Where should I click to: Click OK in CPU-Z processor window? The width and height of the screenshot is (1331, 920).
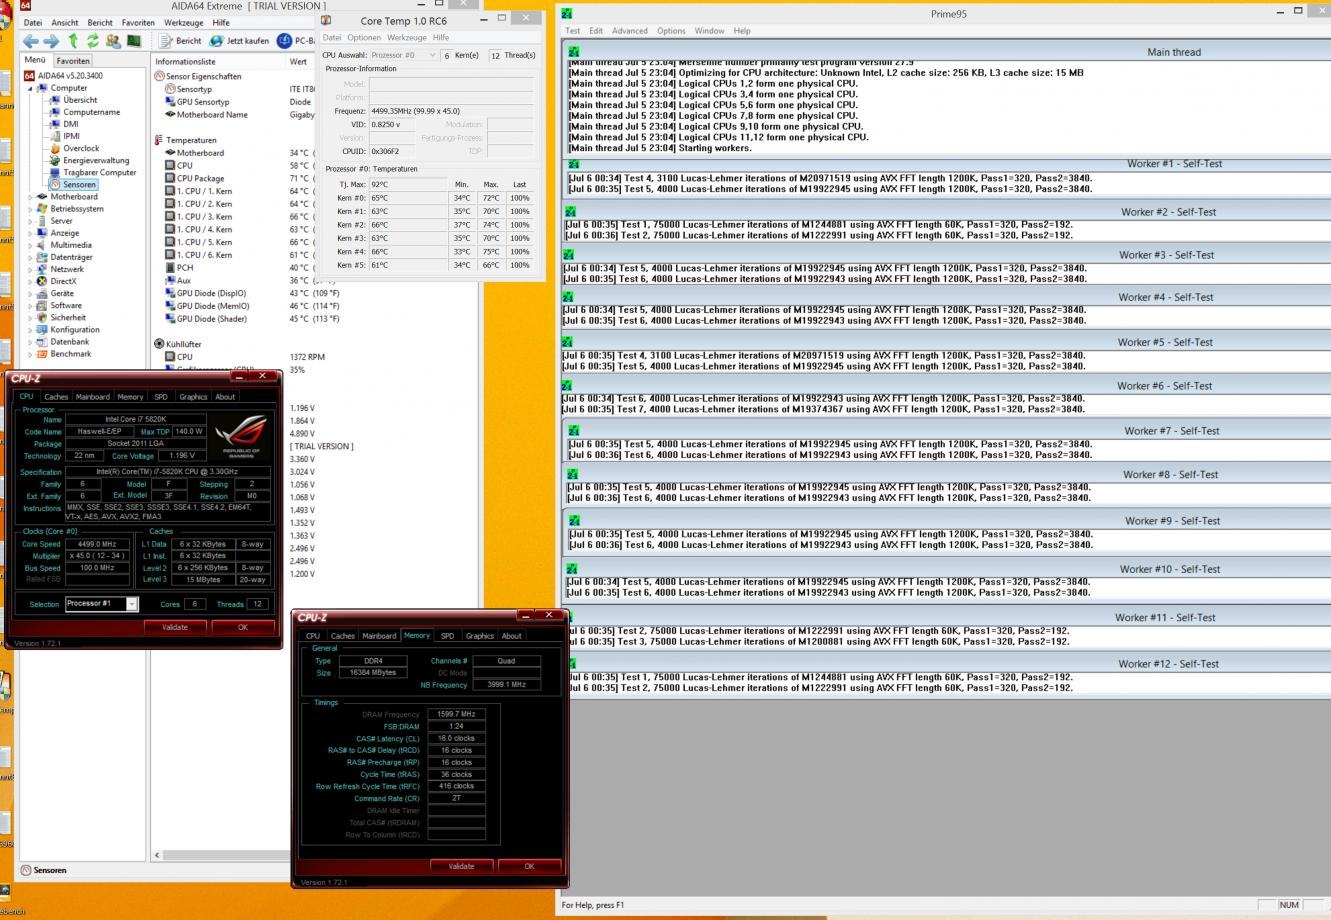[x=242, y=627]
